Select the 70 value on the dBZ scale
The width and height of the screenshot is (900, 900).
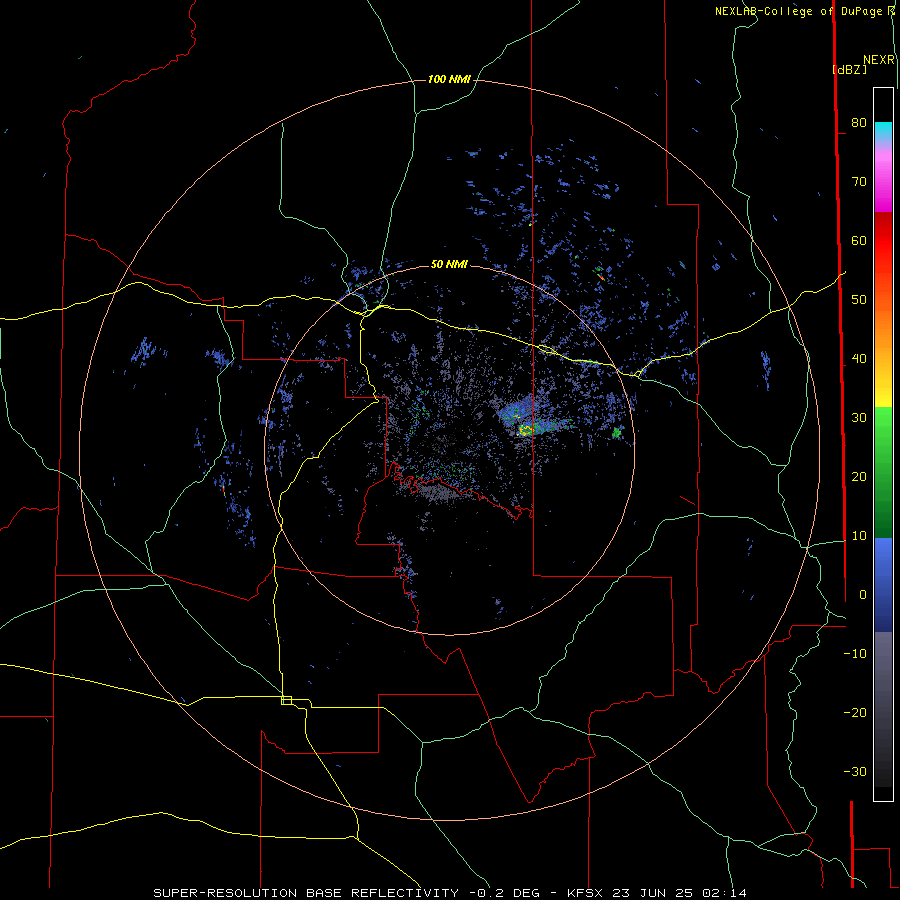point(859,182)
